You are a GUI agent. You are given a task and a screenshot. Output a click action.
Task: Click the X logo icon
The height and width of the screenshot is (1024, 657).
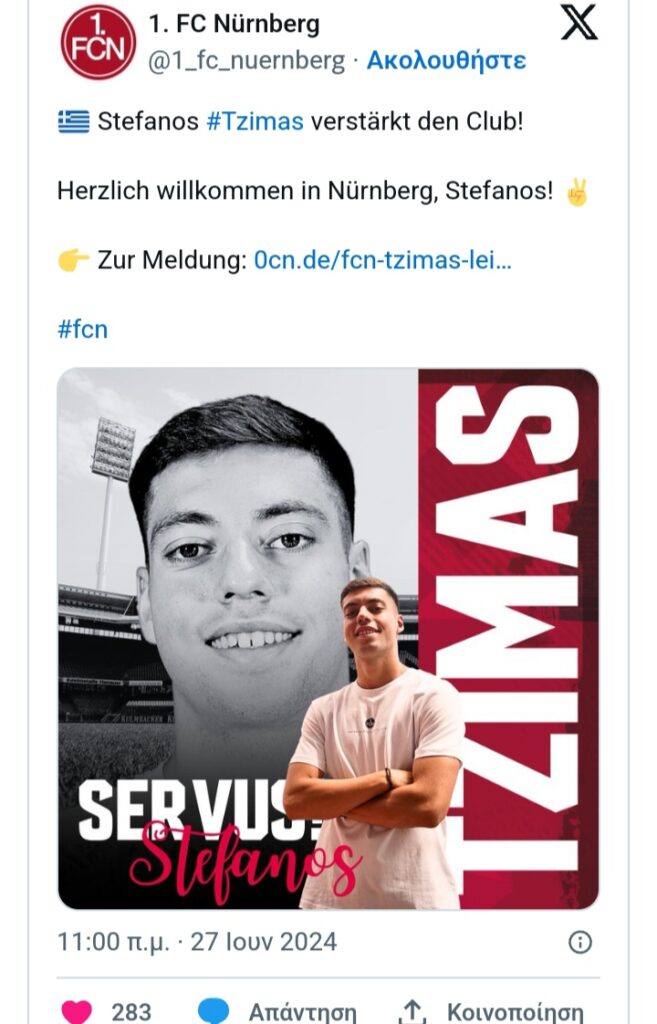579,22
